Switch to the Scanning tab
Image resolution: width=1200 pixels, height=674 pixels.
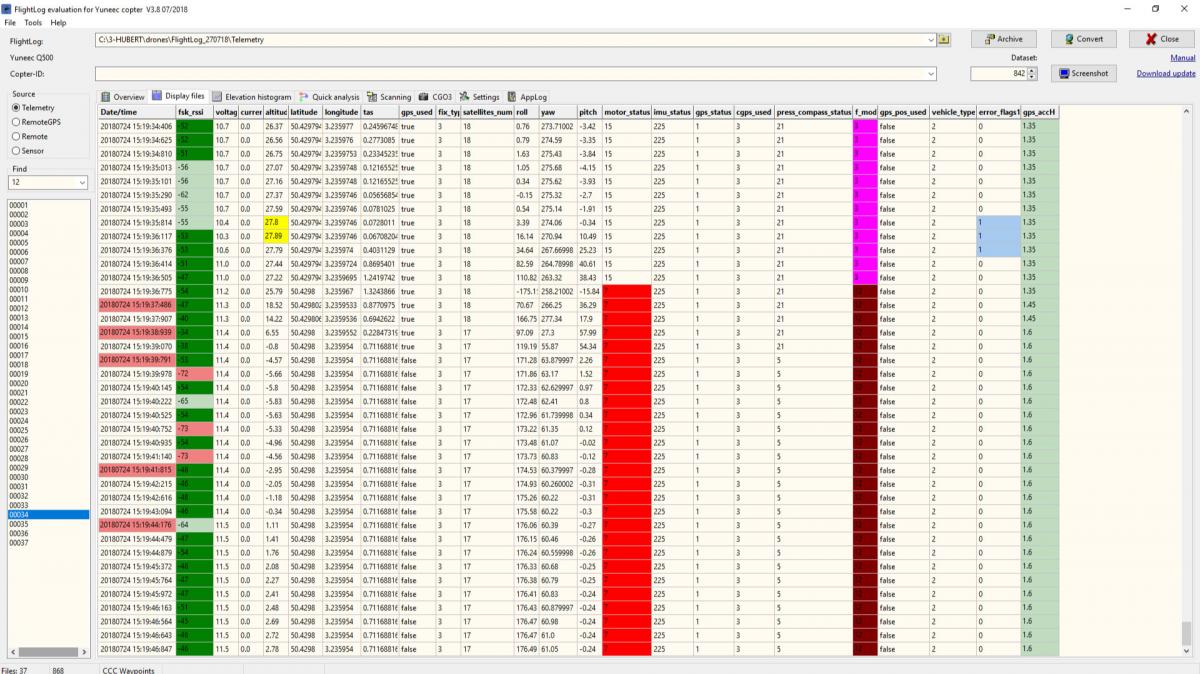point(389,97)
